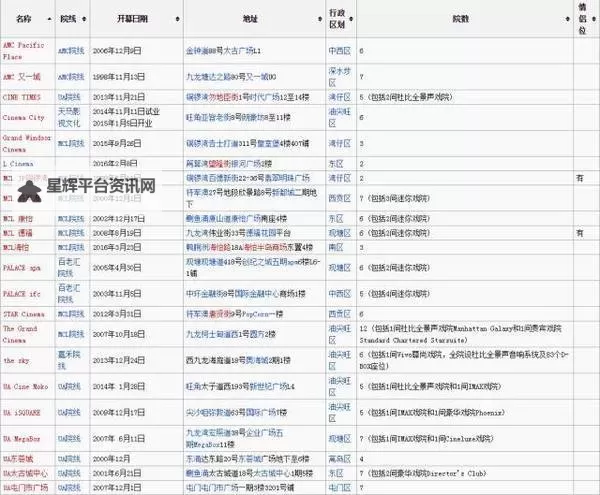Open the PALACE apm link
Viewport: 600px width, 495px height.
pyautogui.click(x=22, y=268)
